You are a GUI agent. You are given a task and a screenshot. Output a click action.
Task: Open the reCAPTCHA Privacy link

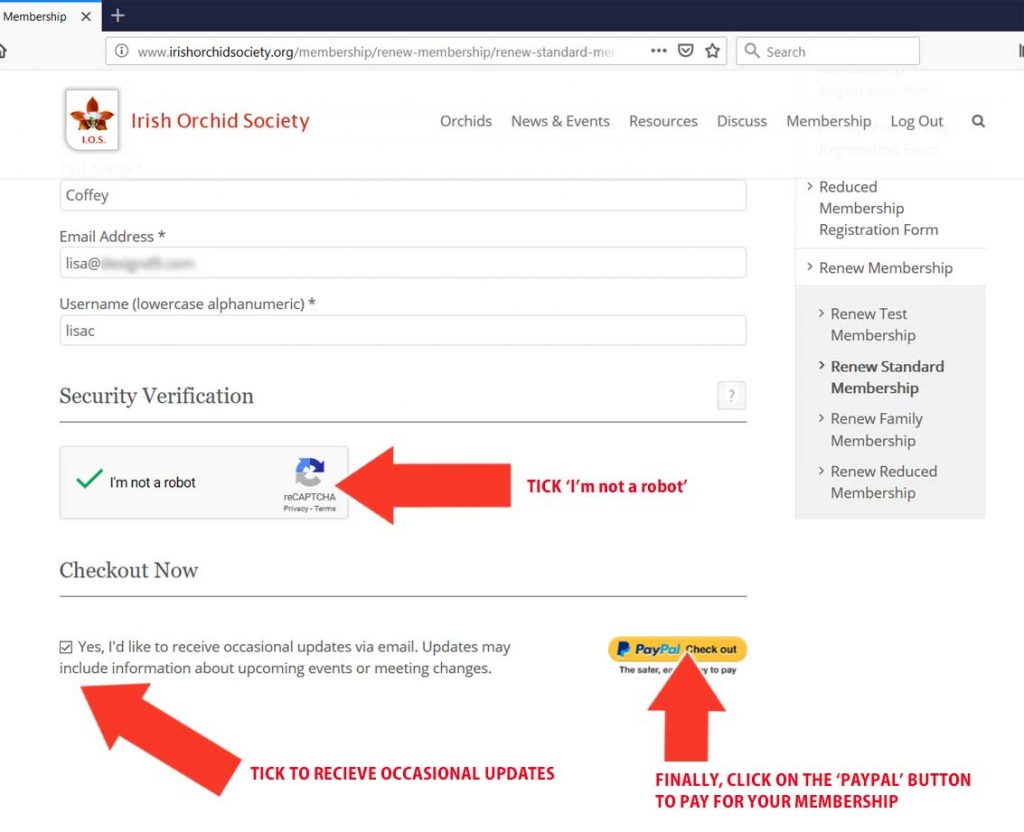(x=295, y=508)
